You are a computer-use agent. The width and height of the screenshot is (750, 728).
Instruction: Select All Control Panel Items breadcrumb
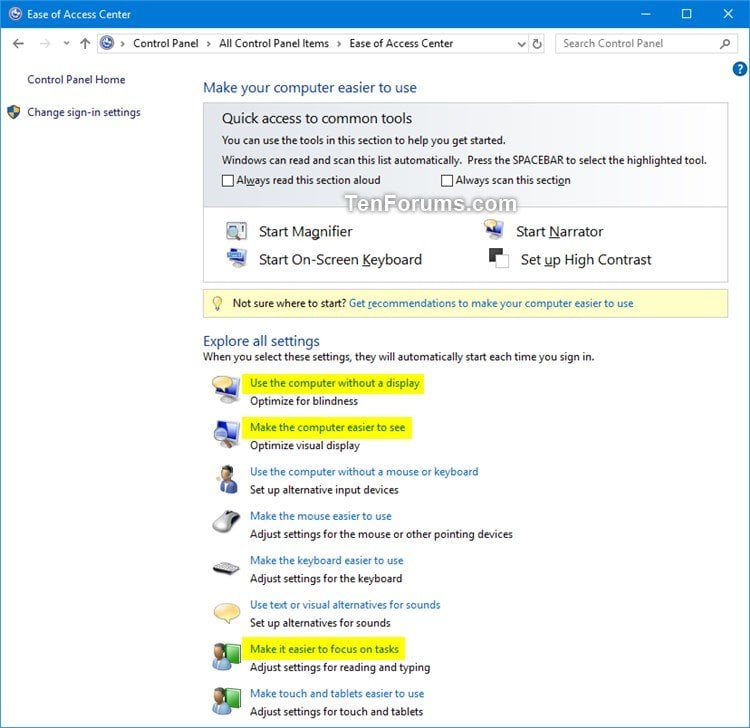point(274,44)
